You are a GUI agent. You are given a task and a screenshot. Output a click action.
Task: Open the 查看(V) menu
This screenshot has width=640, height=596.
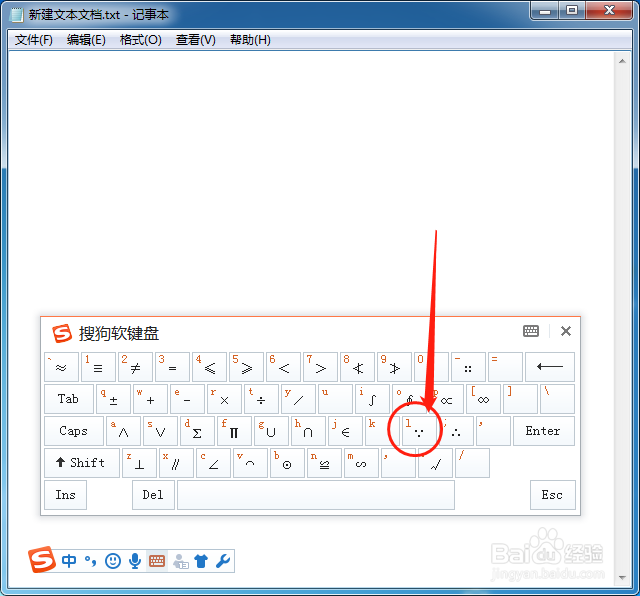pos(196,40)
